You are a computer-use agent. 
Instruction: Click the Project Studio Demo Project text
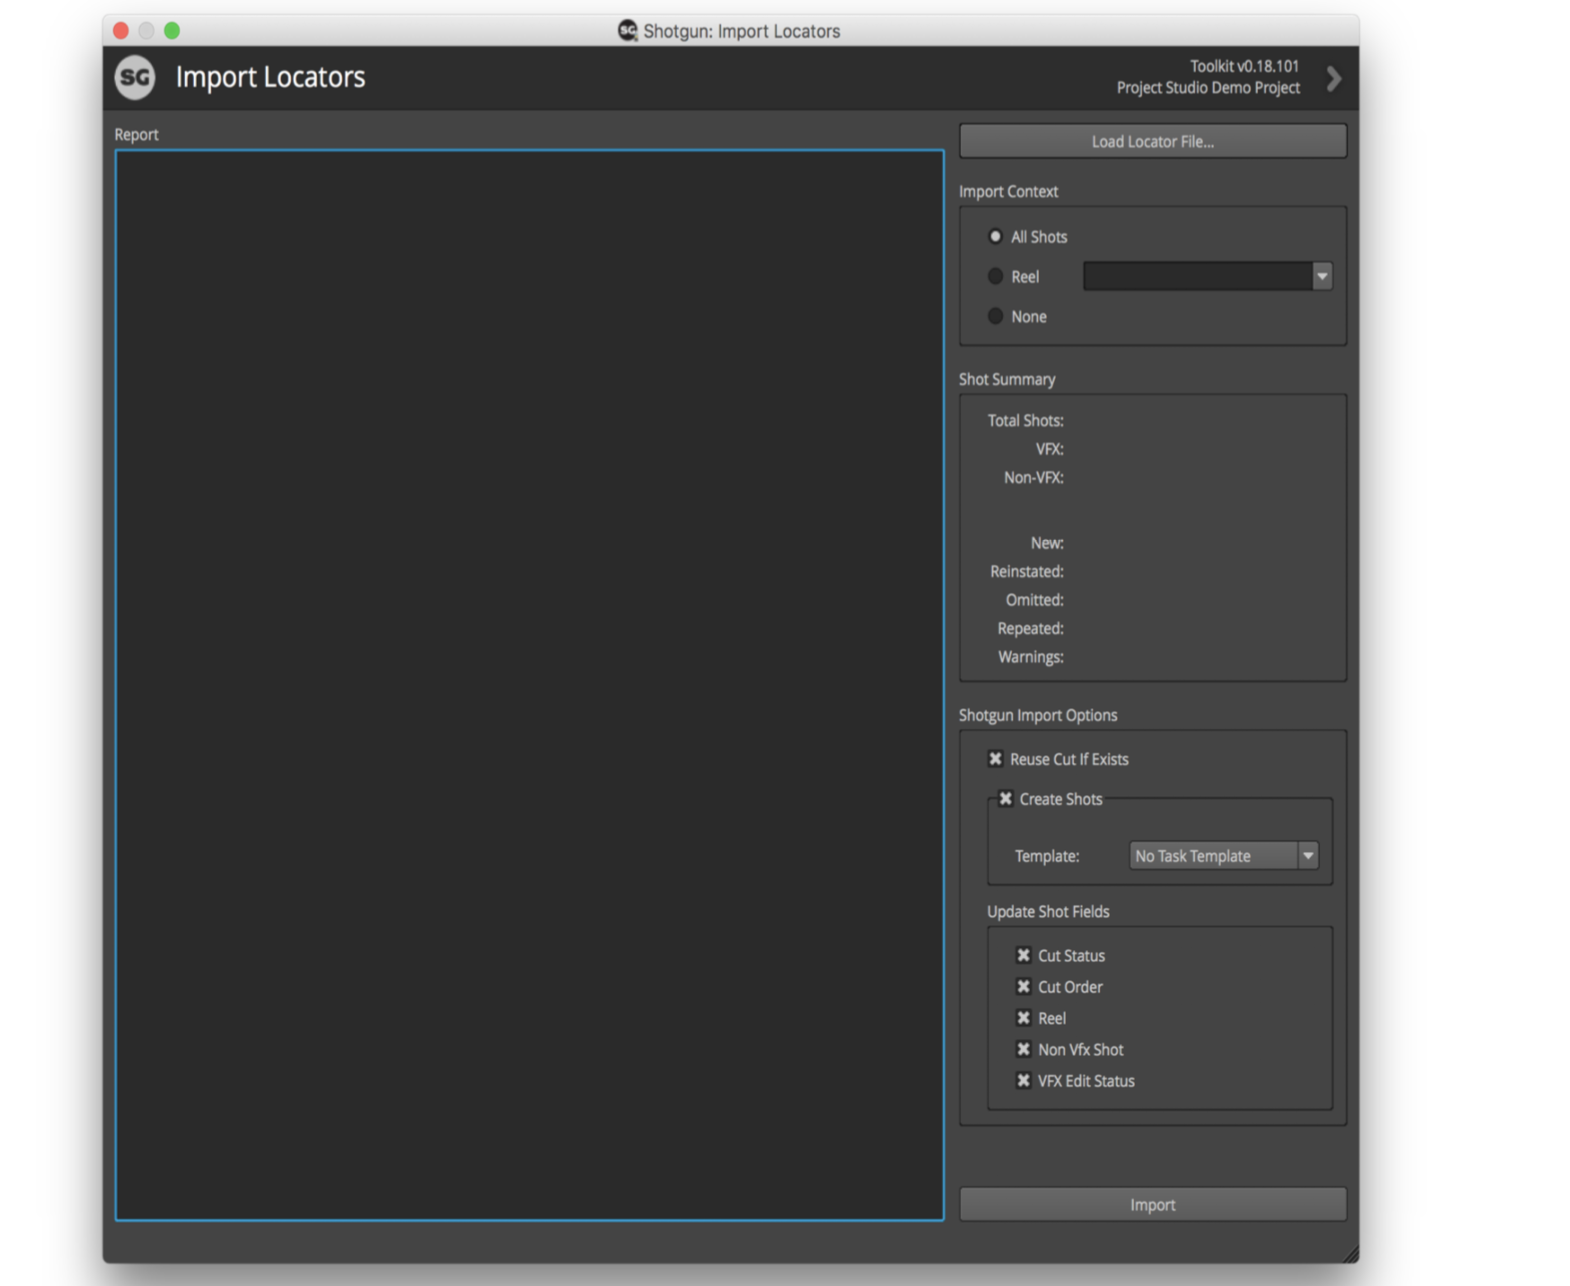click(1208, 88)
